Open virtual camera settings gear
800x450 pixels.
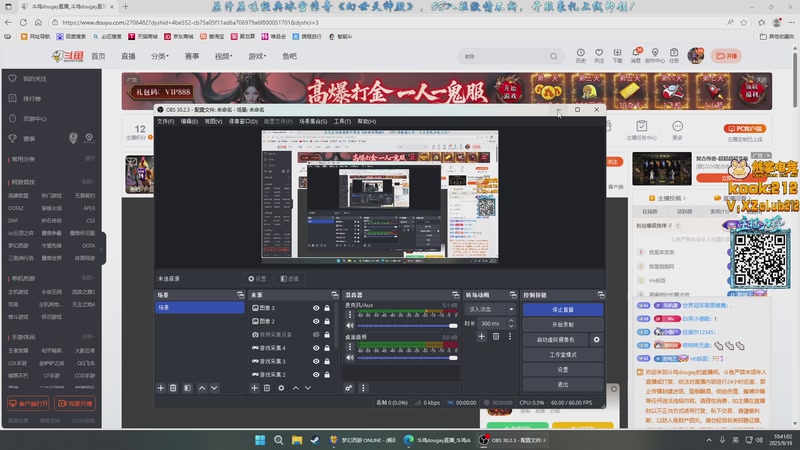(x=596, y=339)
